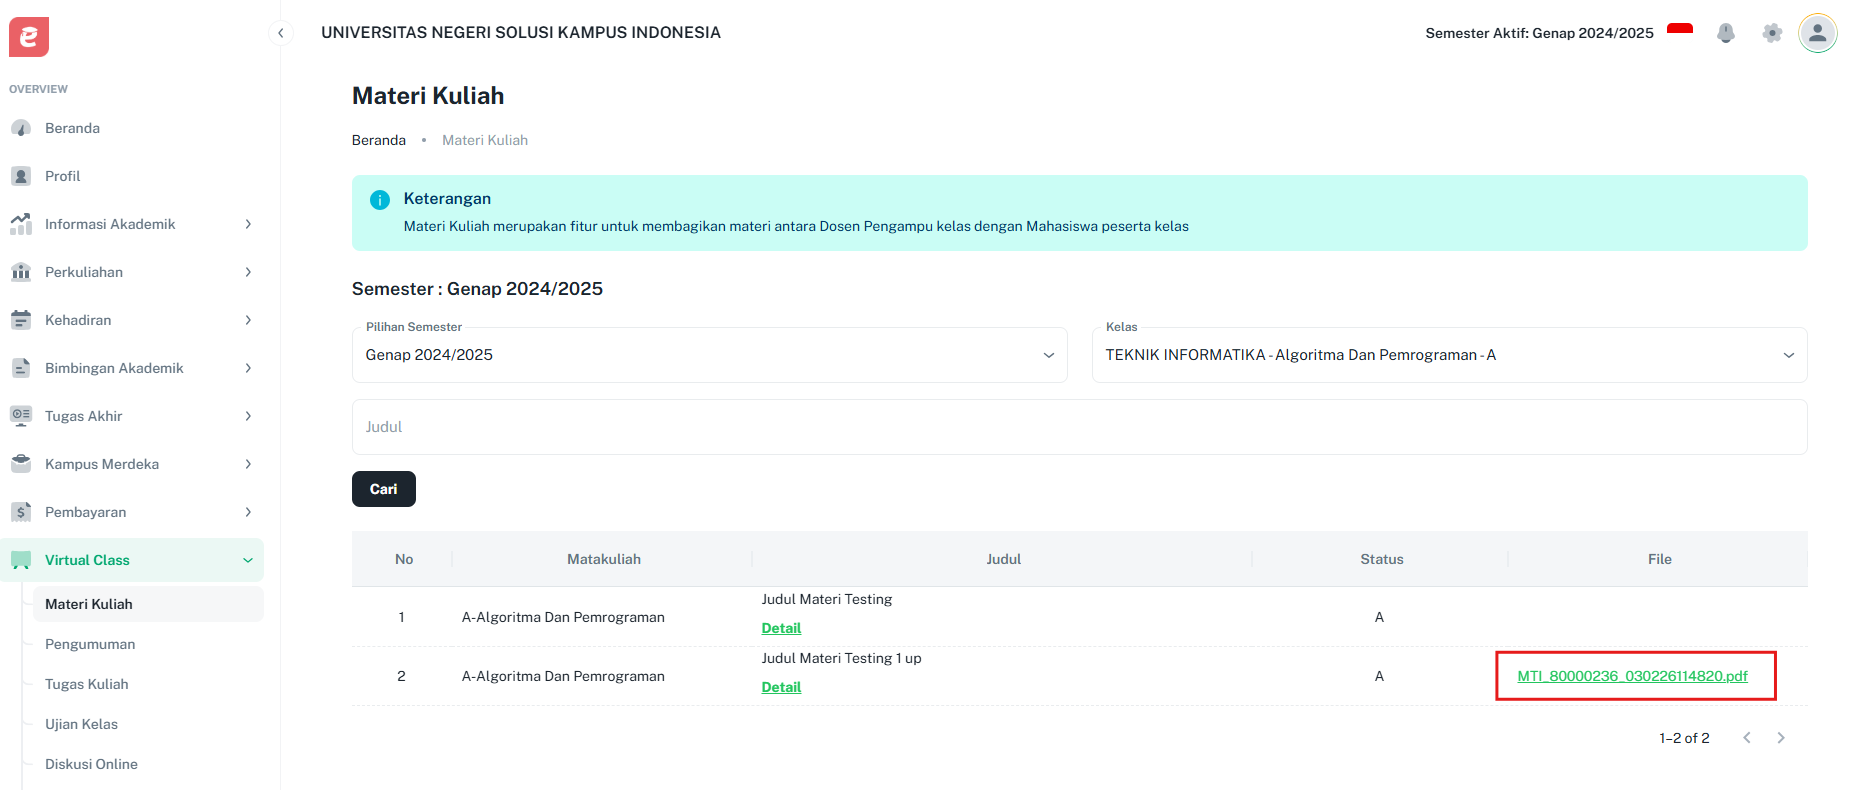Image resolution: width=1855 pixels, height=790 pixels.
Task: Click the Status column header
Action: (1382, 559)
